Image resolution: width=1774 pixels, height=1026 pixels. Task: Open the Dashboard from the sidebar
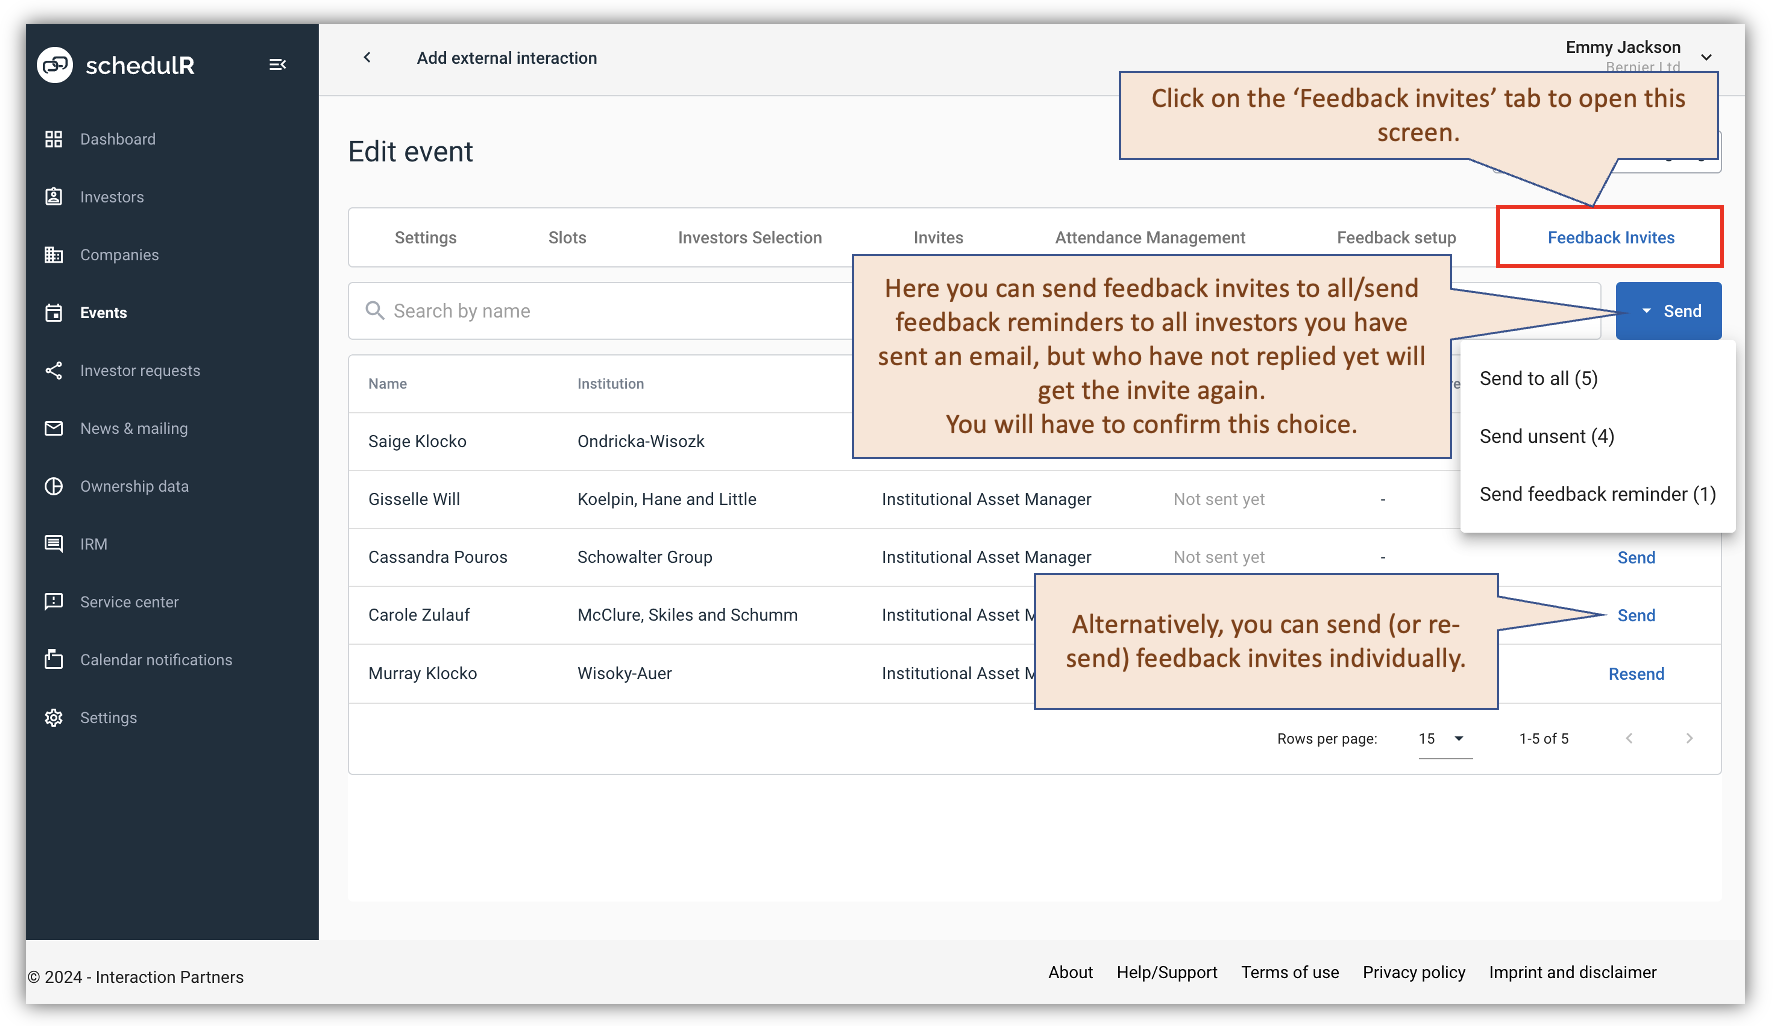coord(117,139)
